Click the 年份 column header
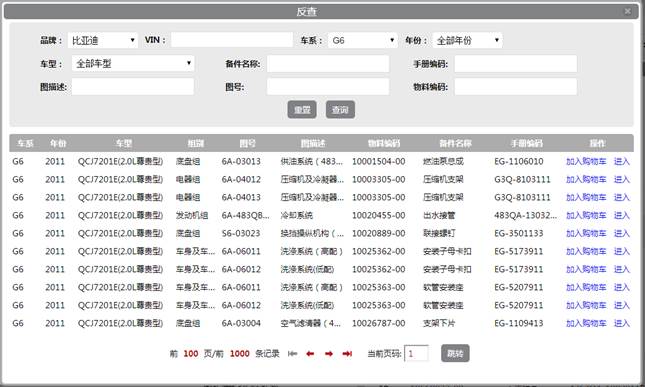This screenshot has height=387, width=645. point(58,143)
